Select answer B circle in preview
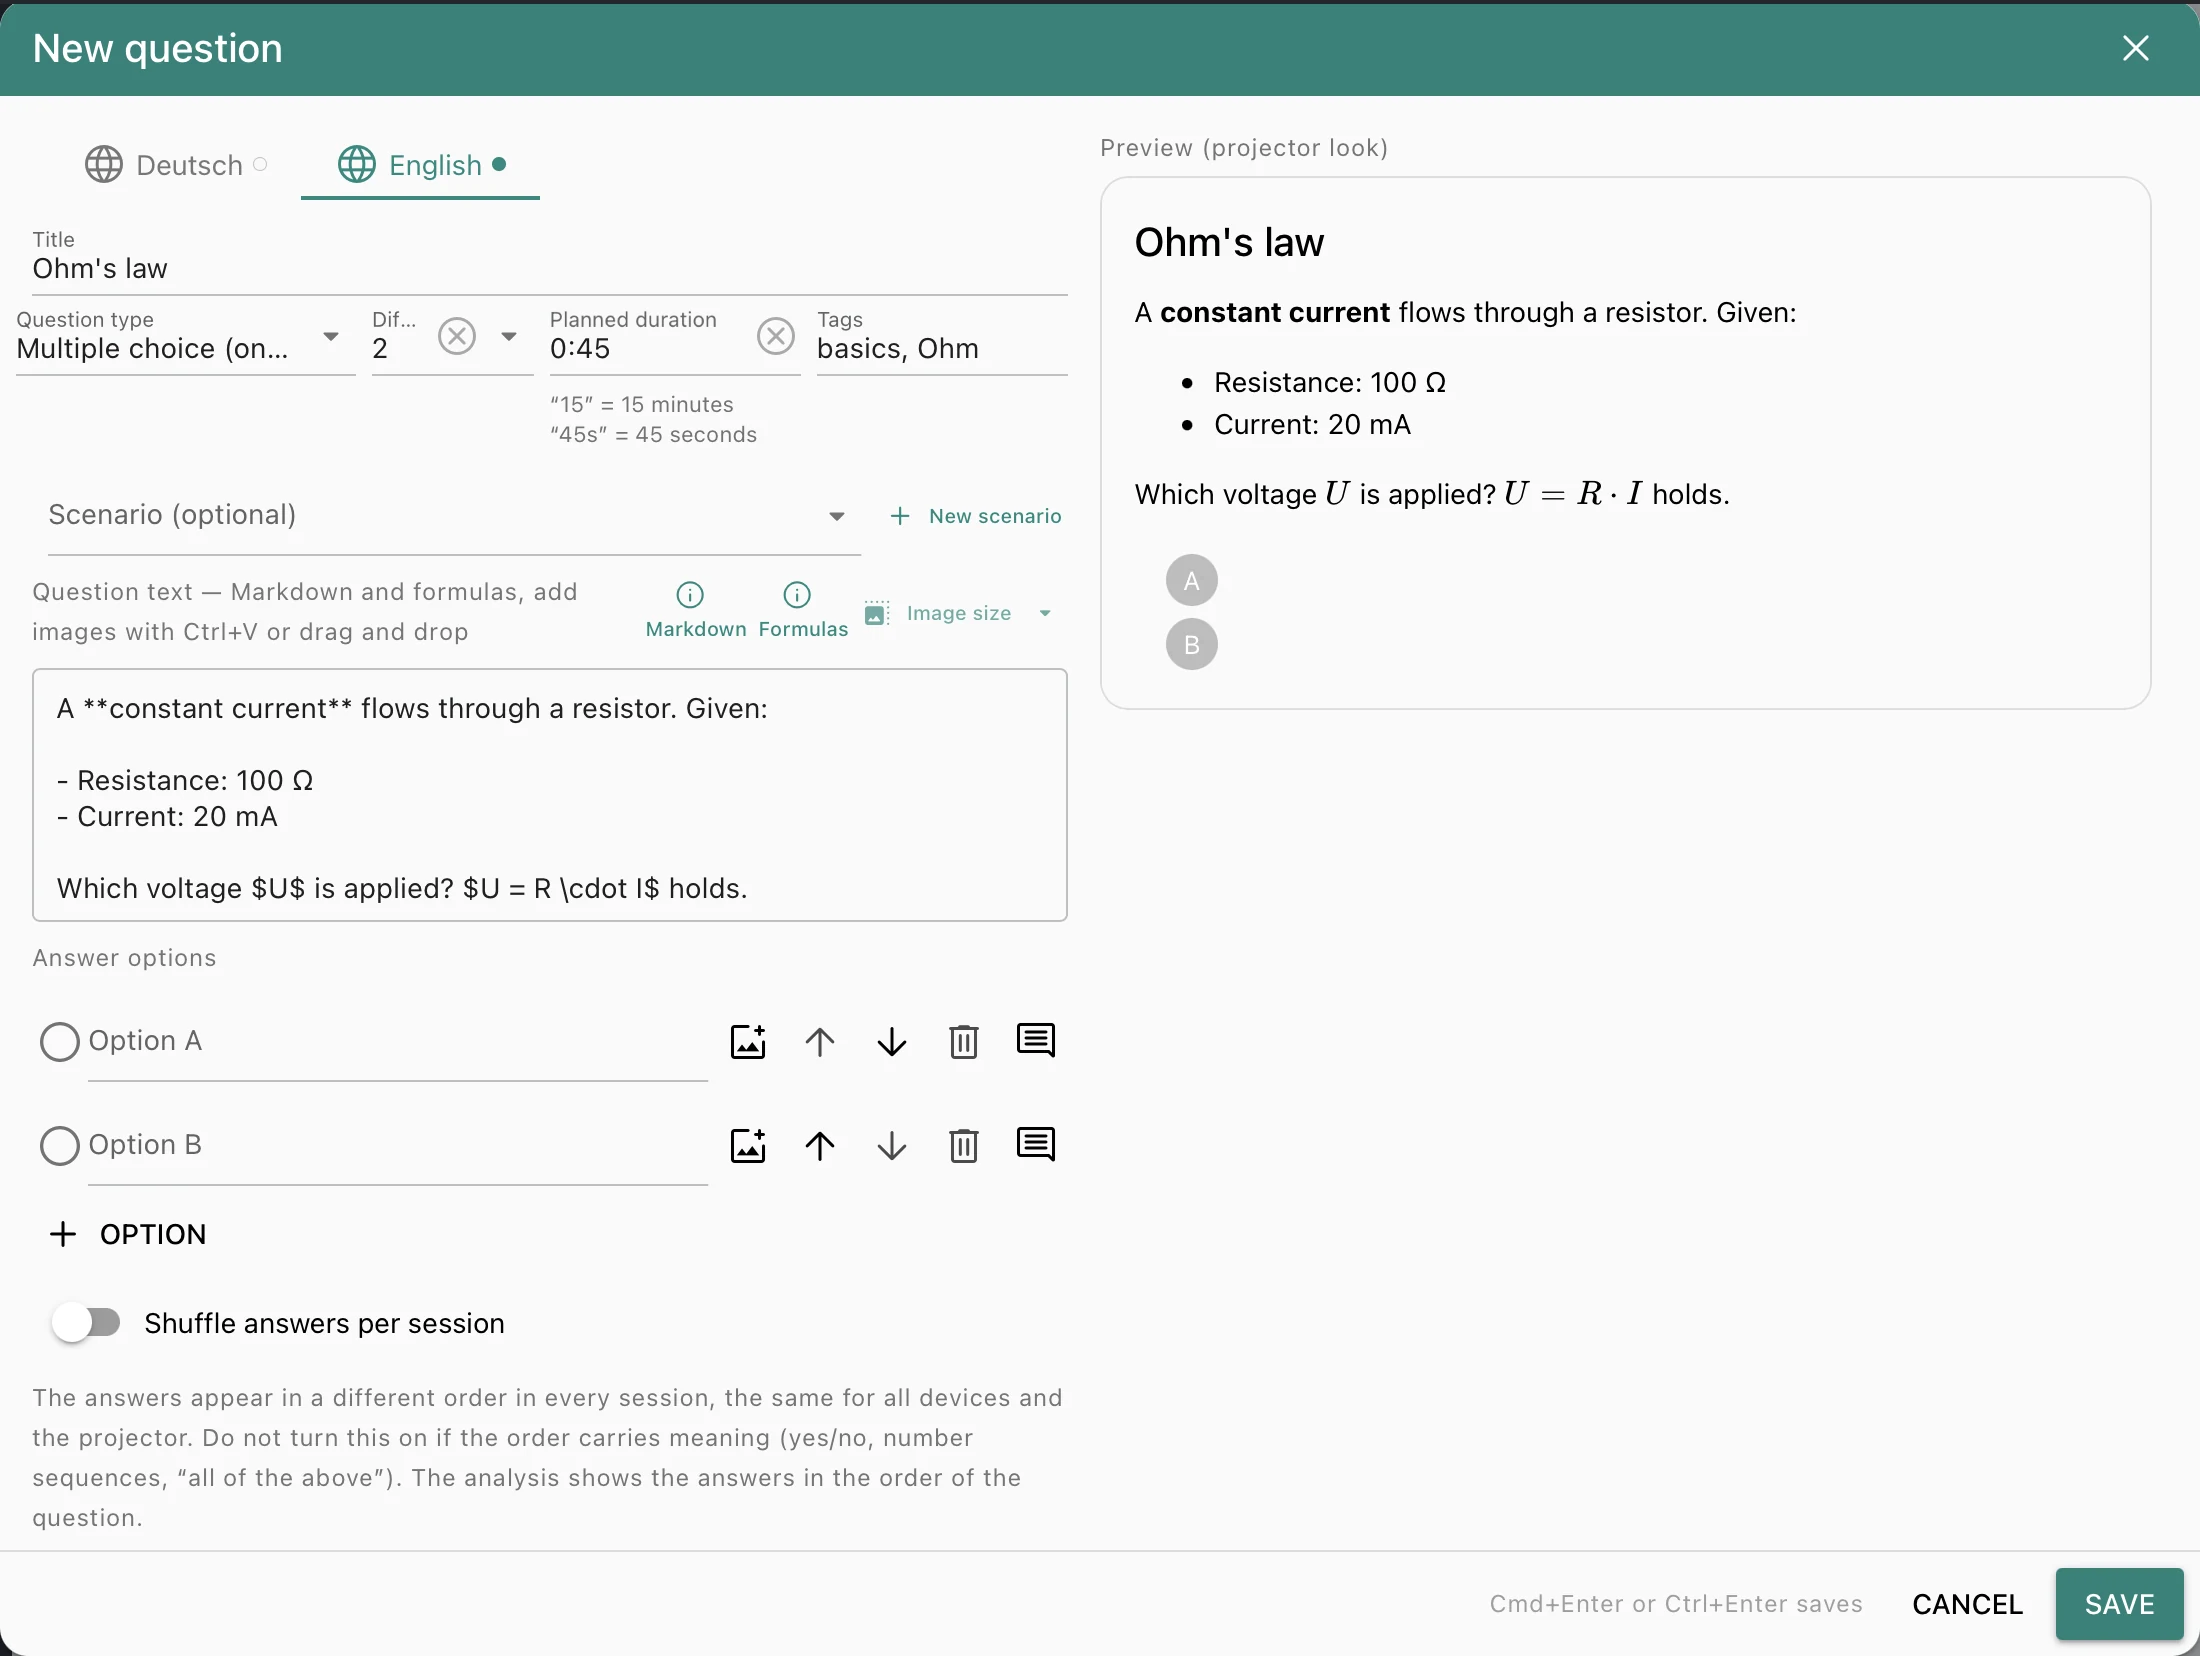 (1192, 644)
